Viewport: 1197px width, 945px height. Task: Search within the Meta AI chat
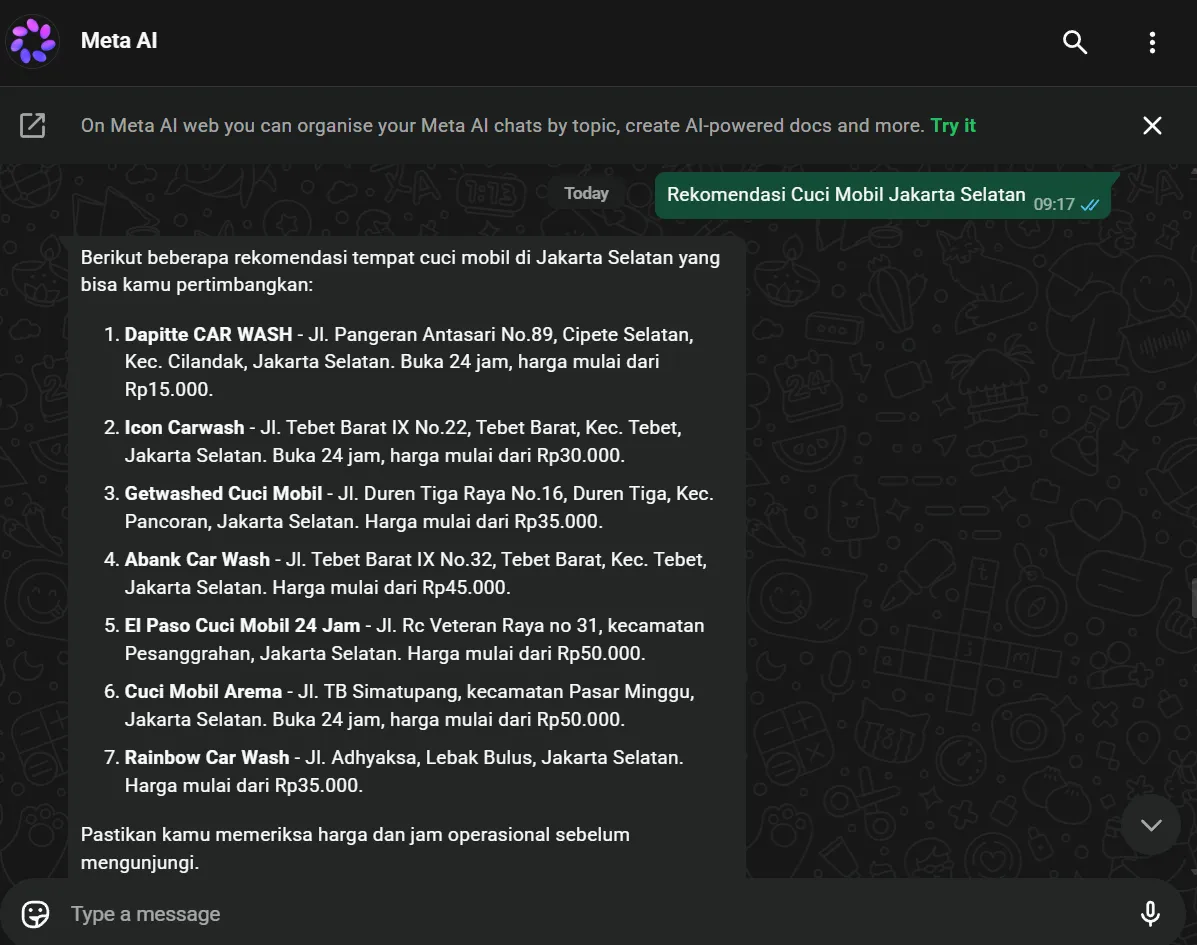(1075, 42)
